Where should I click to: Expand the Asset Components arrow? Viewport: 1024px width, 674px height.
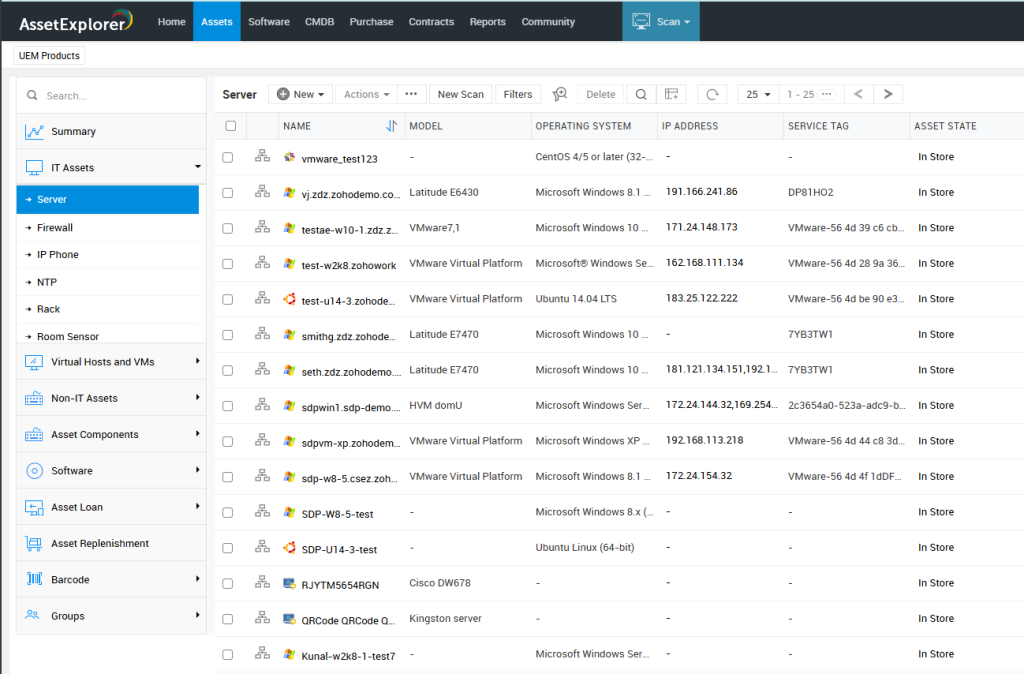click(x=197, y=434)
